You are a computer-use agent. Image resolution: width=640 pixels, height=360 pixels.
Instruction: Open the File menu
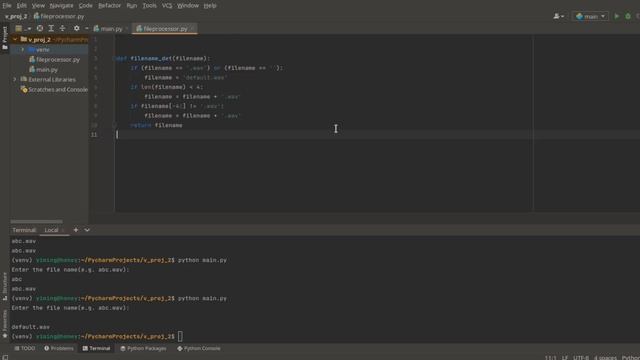[x=7, y=6]
